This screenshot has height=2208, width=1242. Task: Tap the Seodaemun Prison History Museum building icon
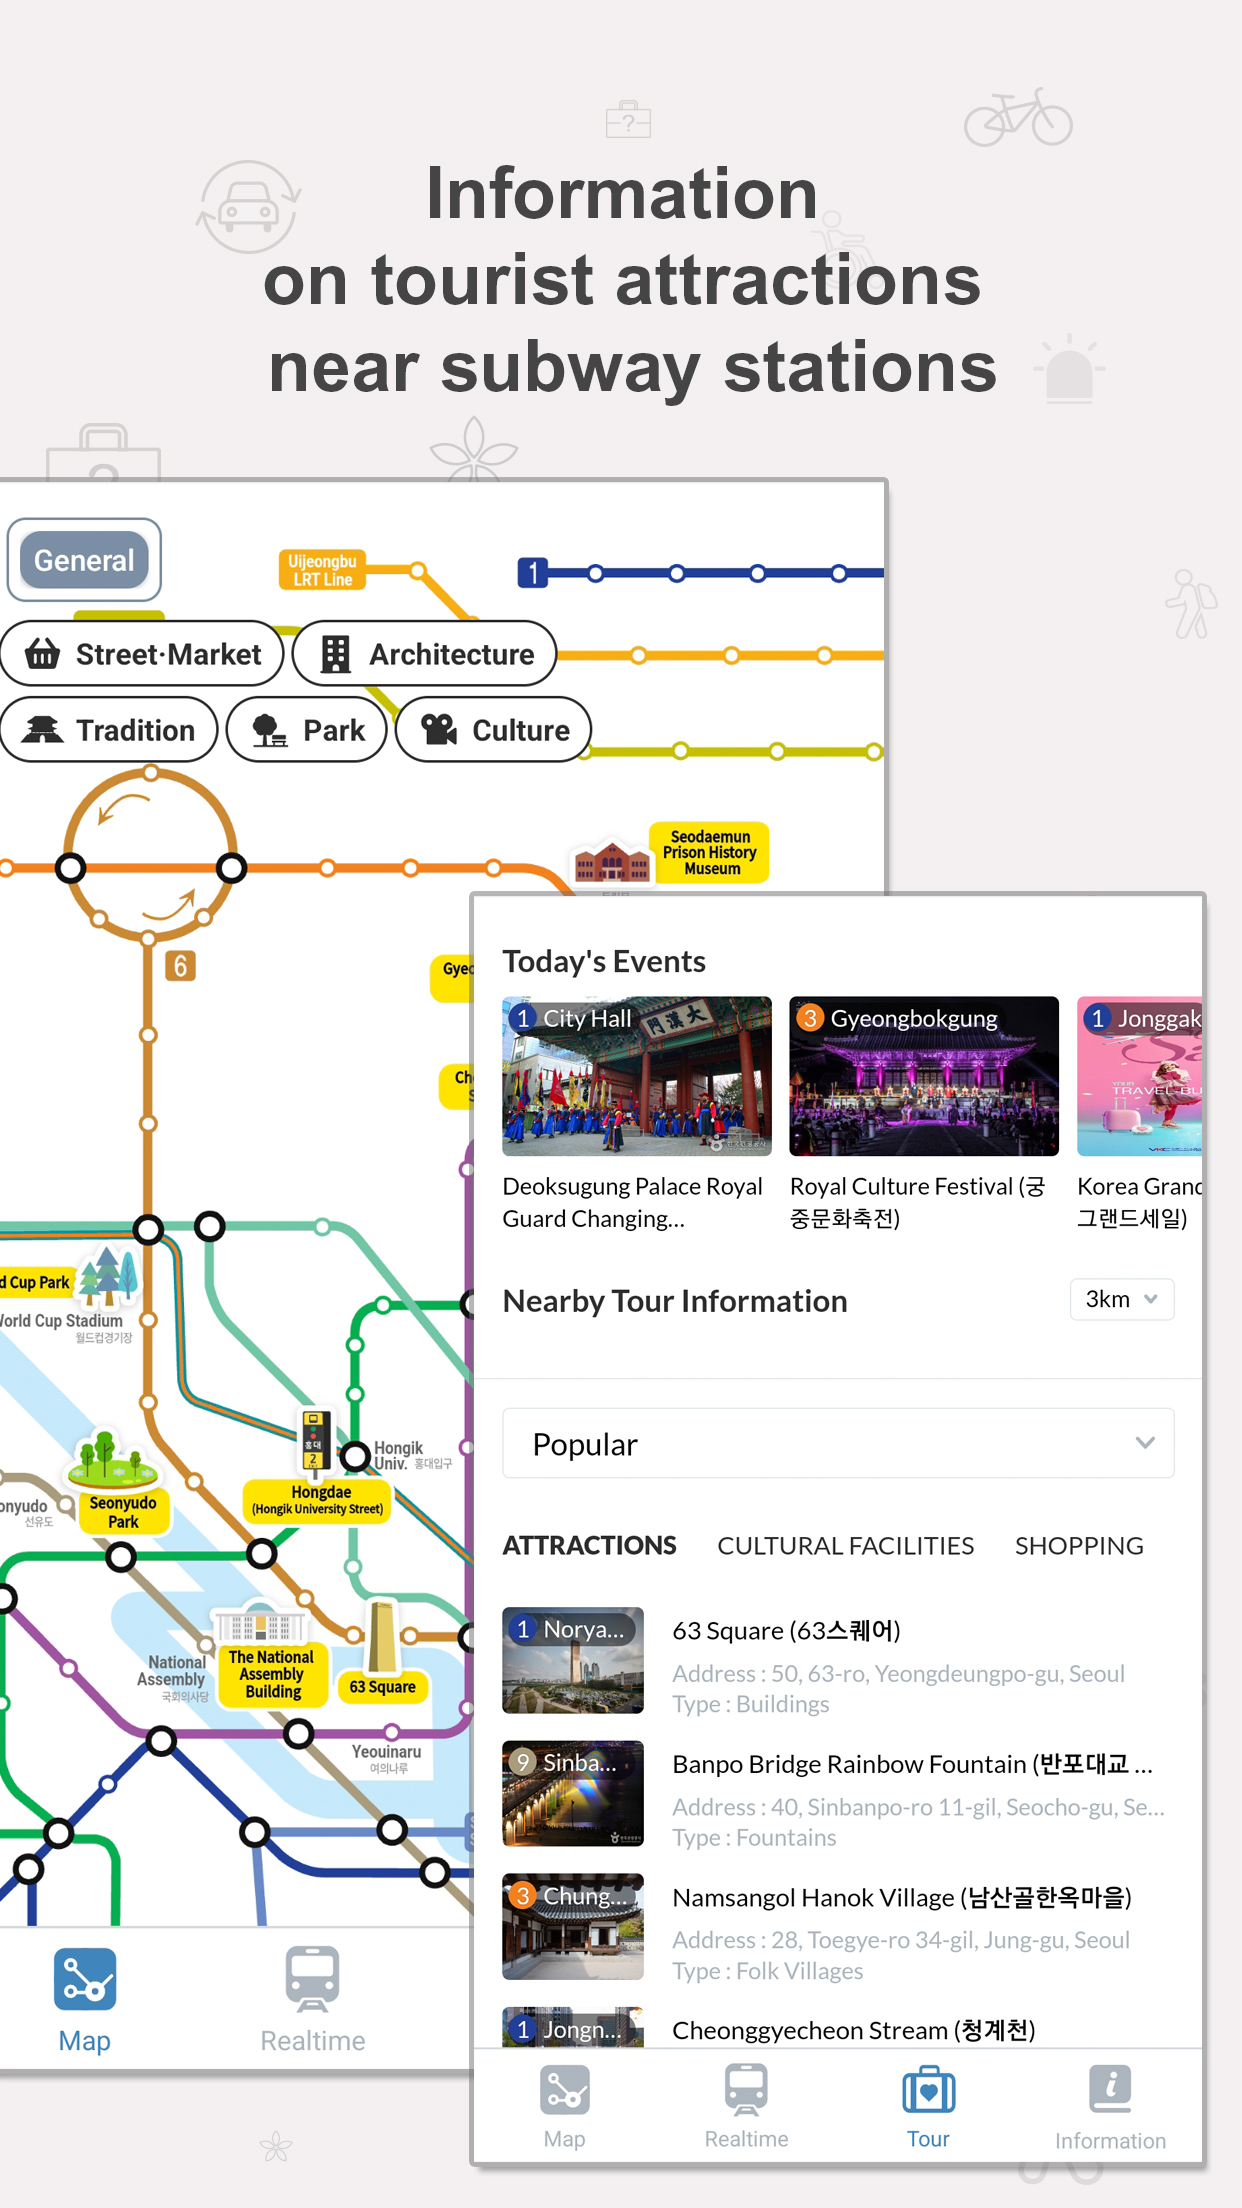[x=611, y=862]
